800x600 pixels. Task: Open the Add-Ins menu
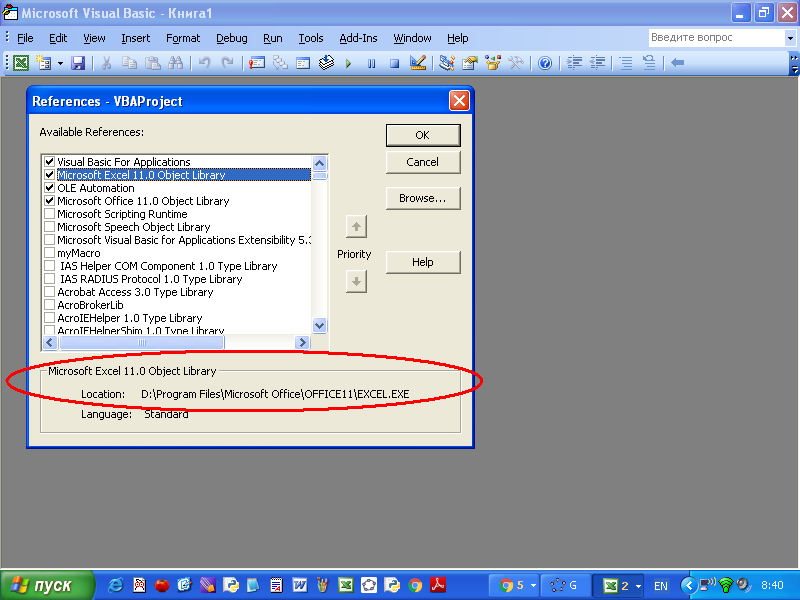[358, 38]
